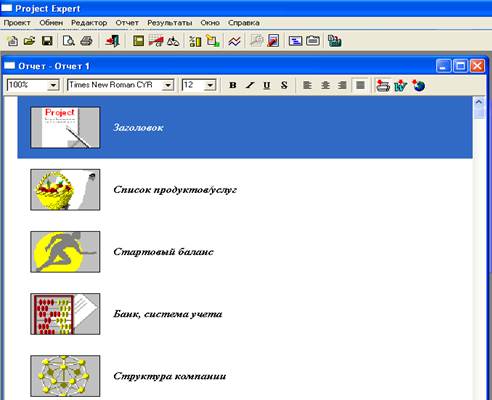Viewport: 492px width, 400px height.
Task: Click the yellow note with green square icon
Action: click(x=213, y=41)
